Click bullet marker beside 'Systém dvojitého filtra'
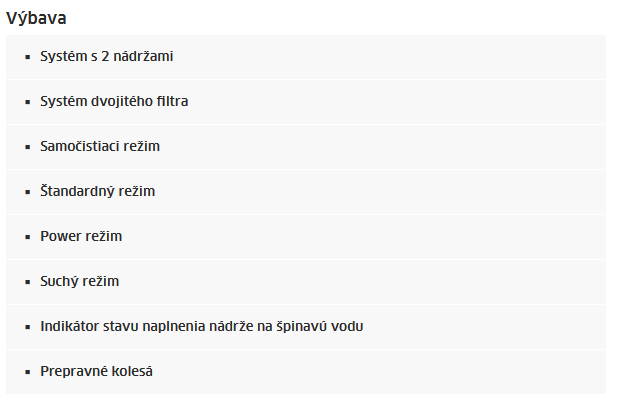This screenshot has width=621, height=403. [x=28, y=102]
